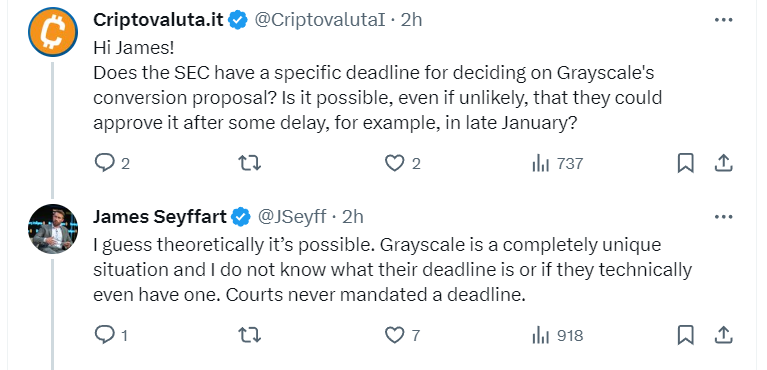Like James Seyffart's tweet
Image resolution: width=767 pixels, height=370 pixels.
pos(402,335)
